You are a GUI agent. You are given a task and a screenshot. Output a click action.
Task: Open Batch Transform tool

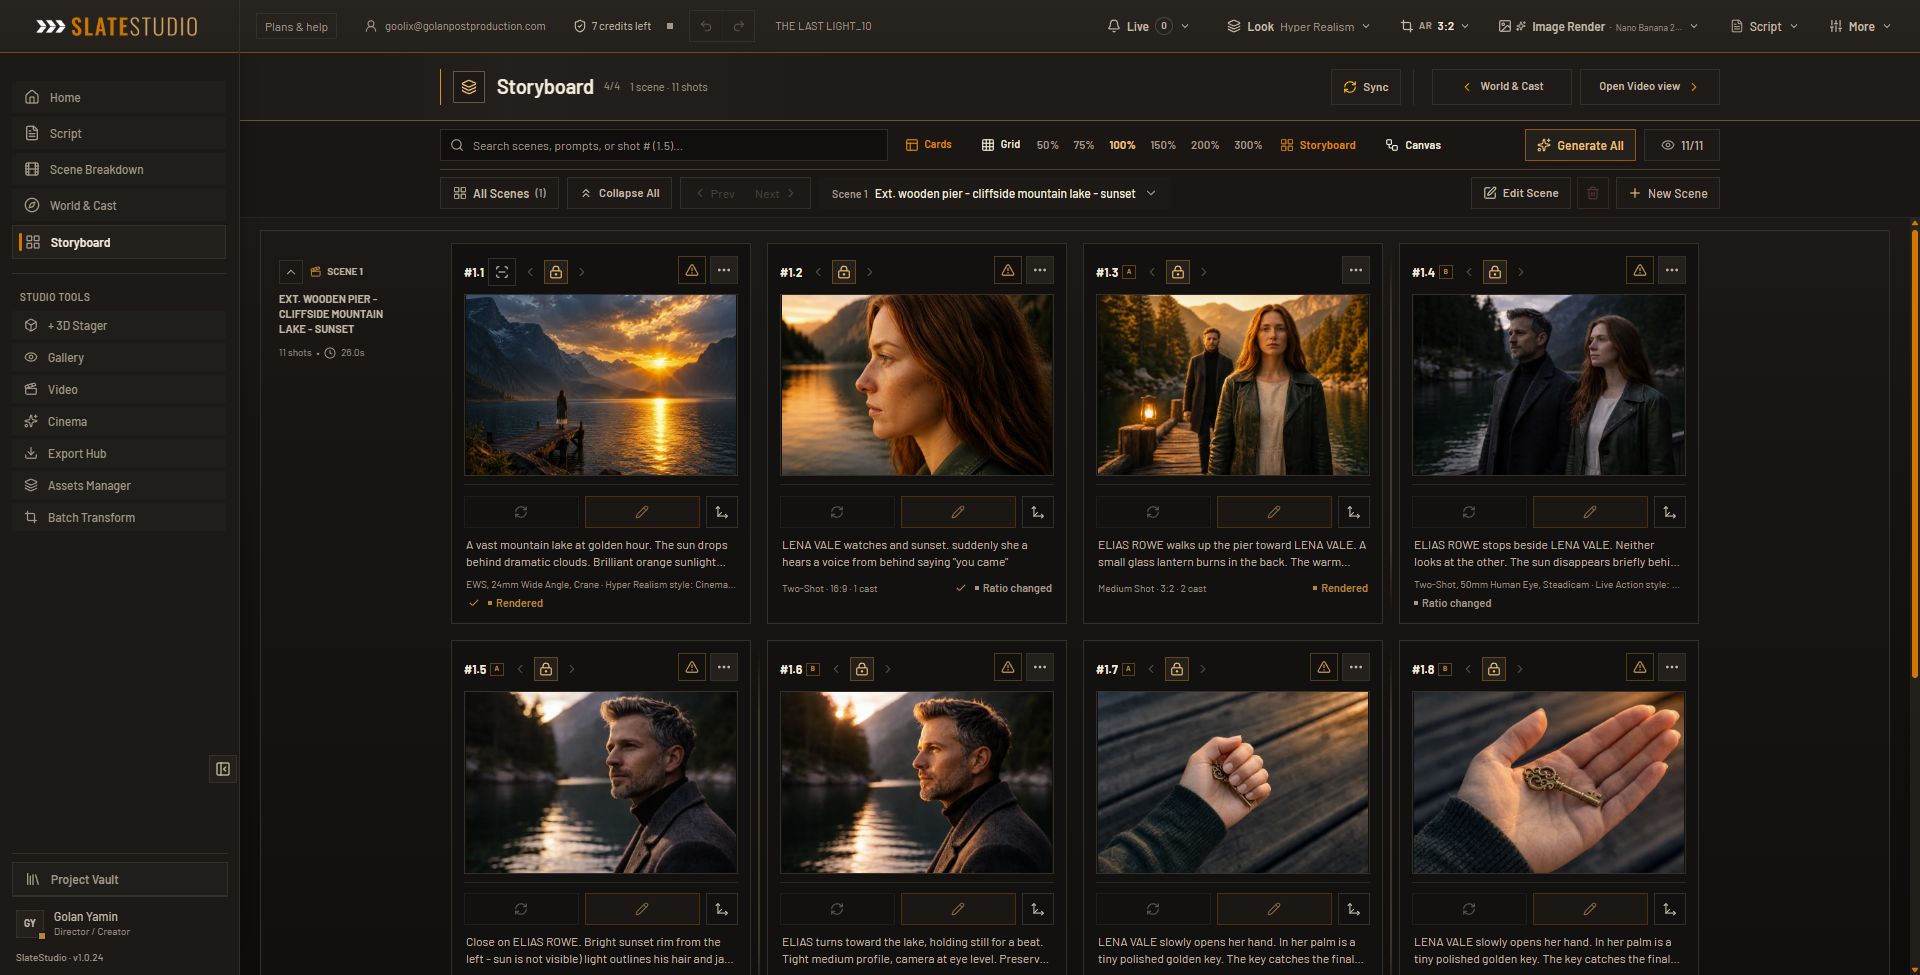(119, 518)
